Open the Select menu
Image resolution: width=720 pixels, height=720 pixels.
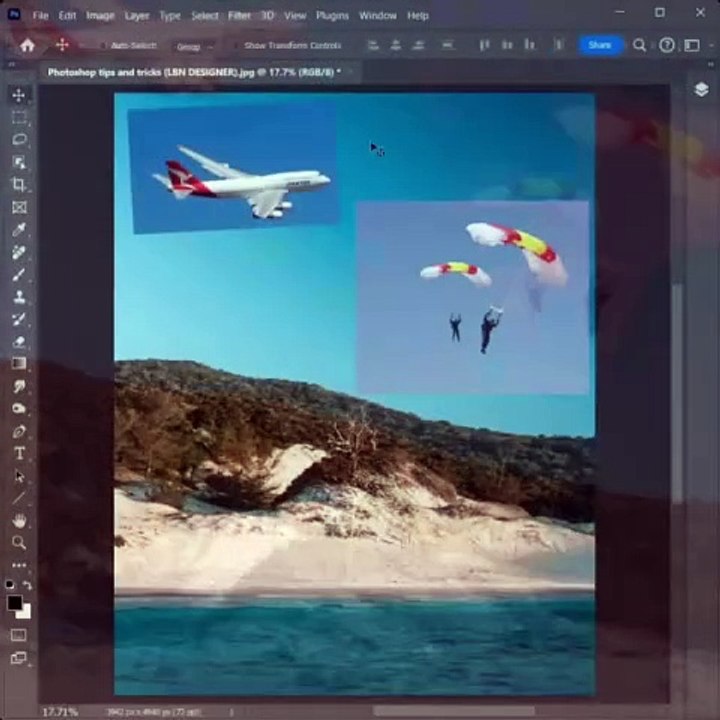pos(205,16)
